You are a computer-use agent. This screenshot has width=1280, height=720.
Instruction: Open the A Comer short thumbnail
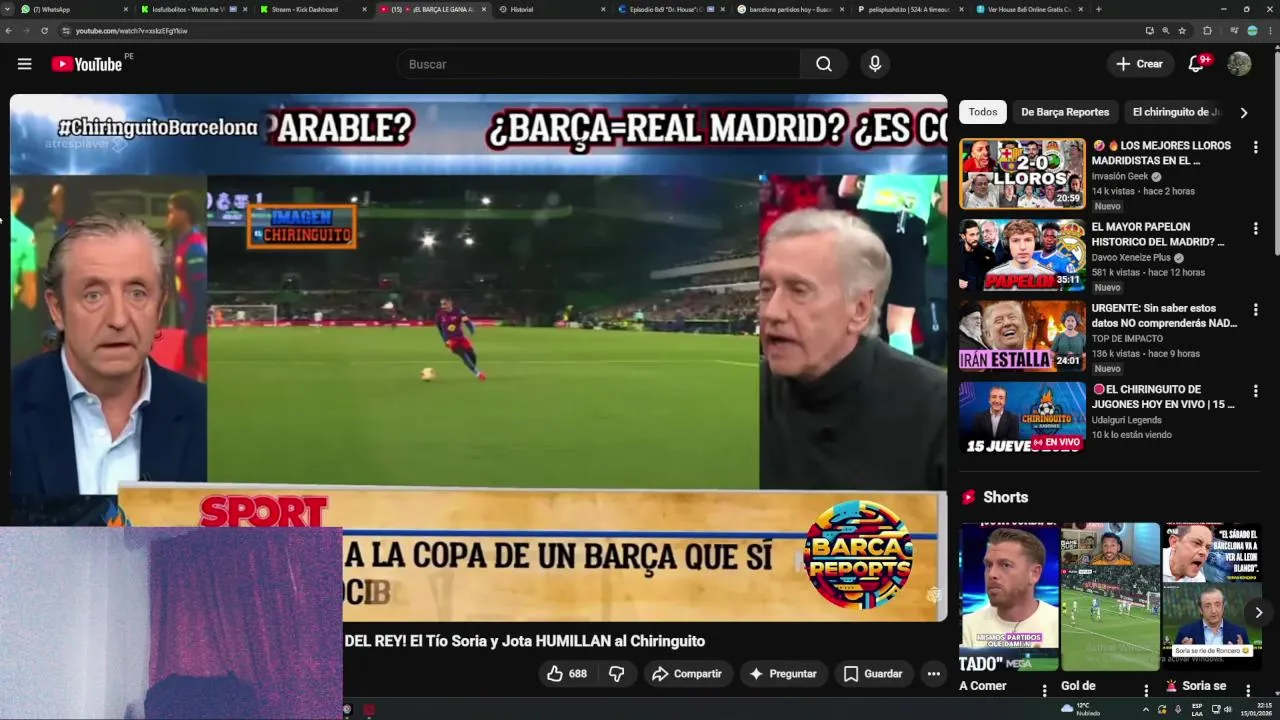pyautogui.click(x=1008, y=597)
